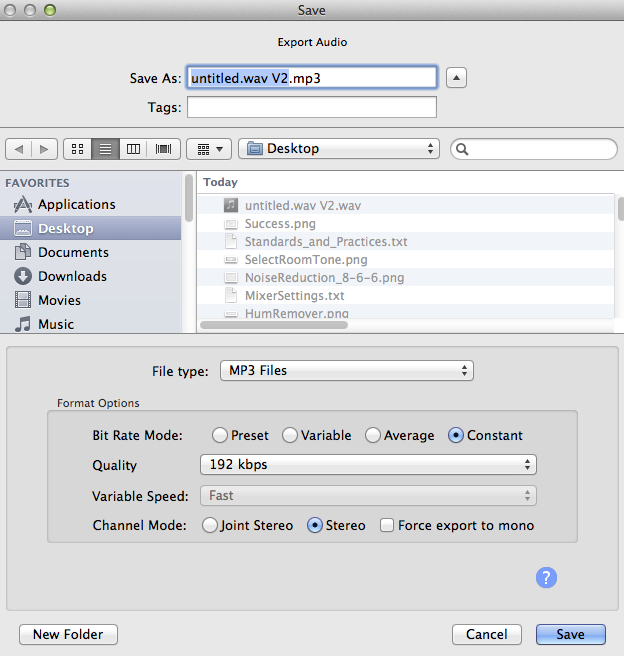Click the Standards_and_Practices.txt document icon

tap(231, 241)
